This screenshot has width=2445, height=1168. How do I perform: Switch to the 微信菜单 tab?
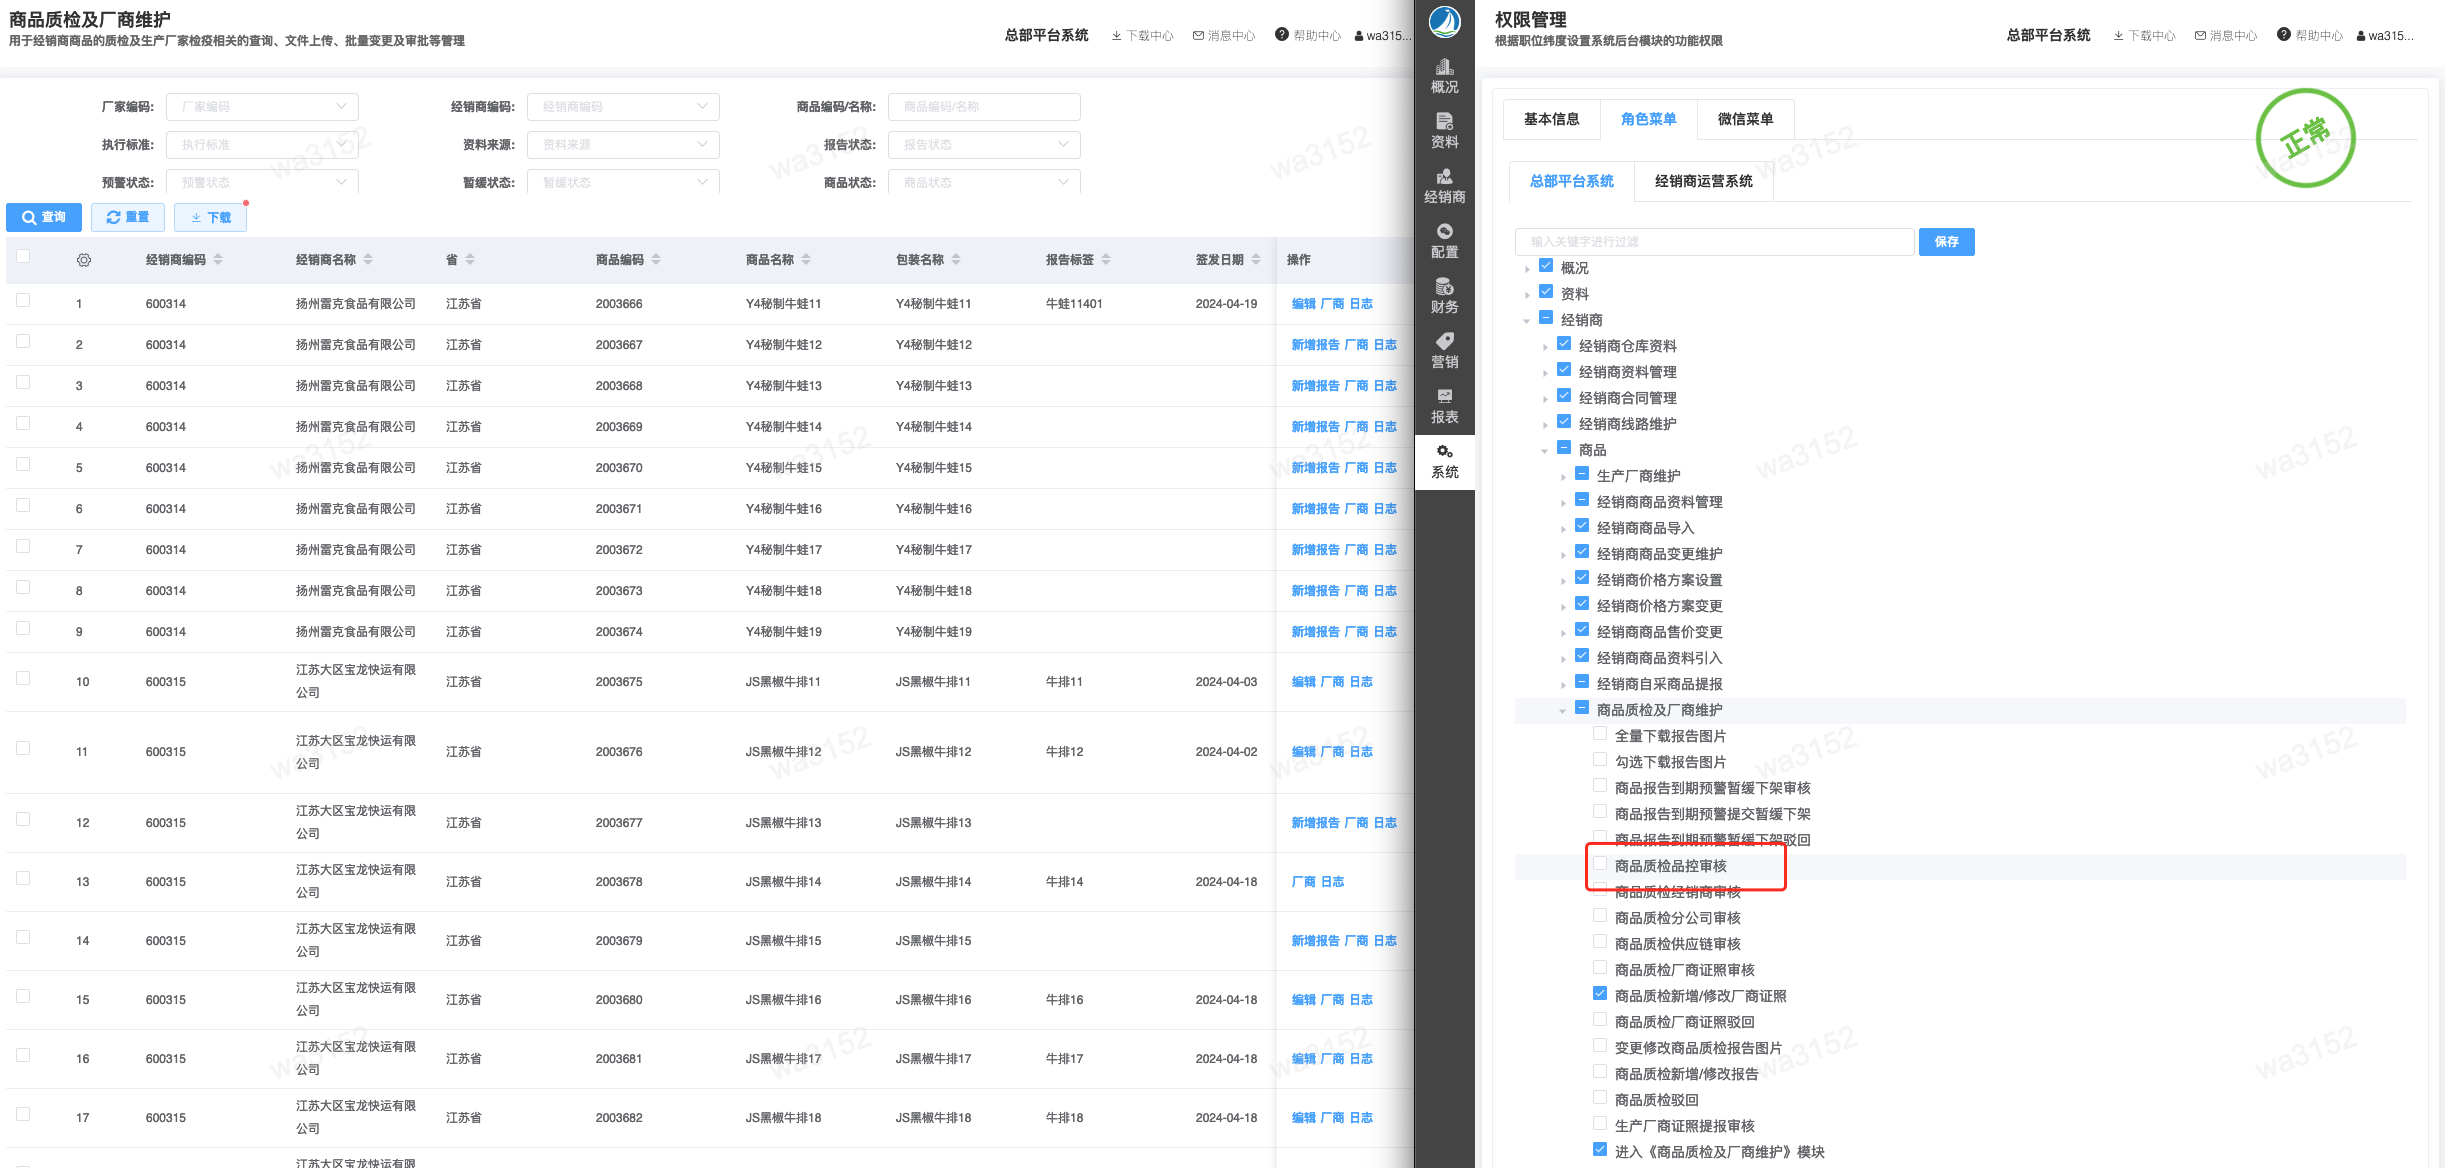point(1745,119)
